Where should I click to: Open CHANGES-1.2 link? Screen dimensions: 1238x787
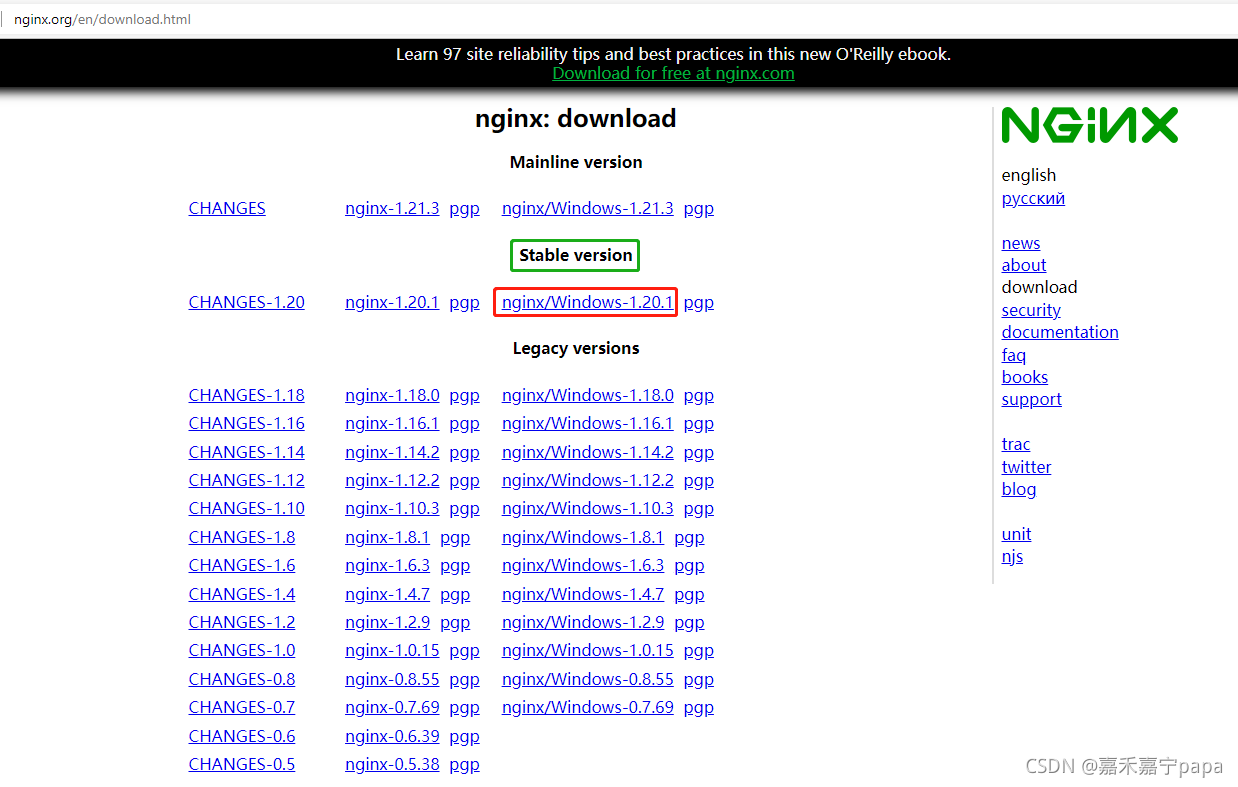point(242,622)
